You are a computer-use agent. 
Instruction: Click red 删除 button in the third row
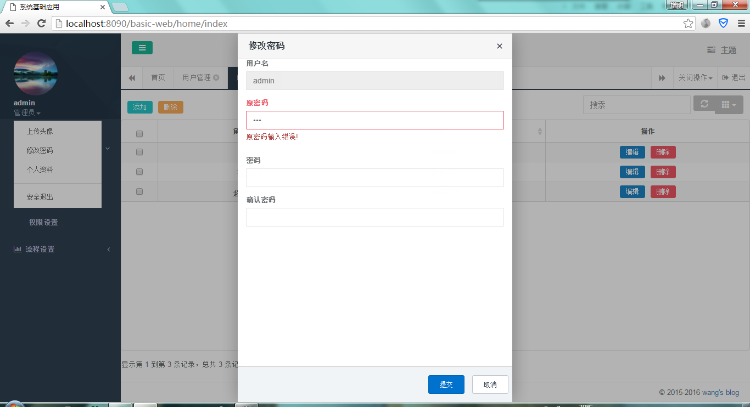(x=663, y=191)
